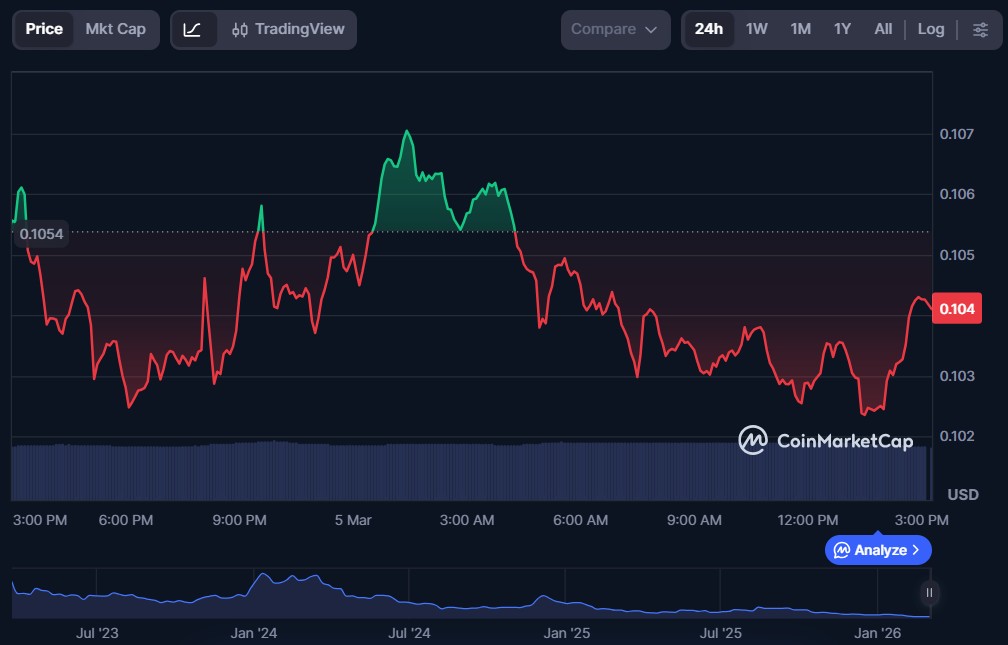
Task: Select the line chart icon
Action: coord(192,29)
